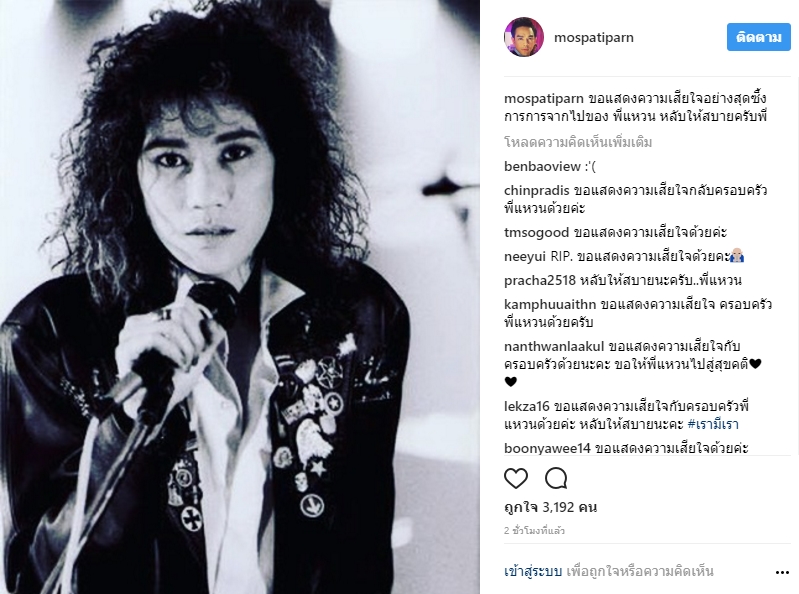Screen dimensions: 799x594
Task: Open commenter chinpradis's profile
Action: 537,190
